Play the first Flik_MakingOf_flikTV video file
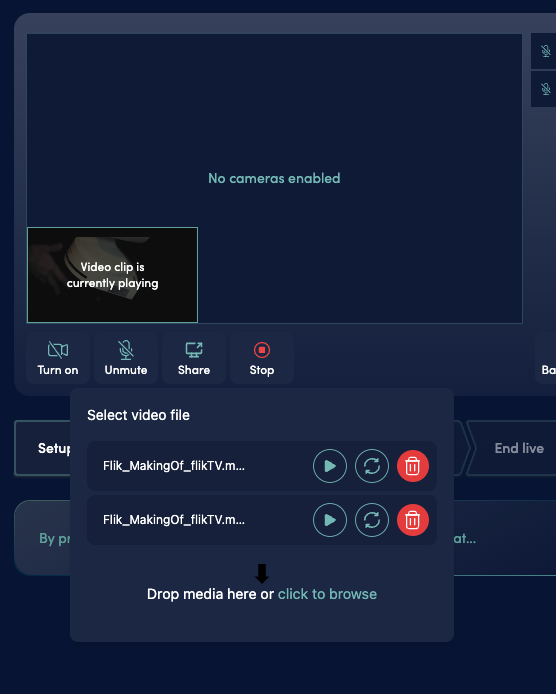 [330, 466]
